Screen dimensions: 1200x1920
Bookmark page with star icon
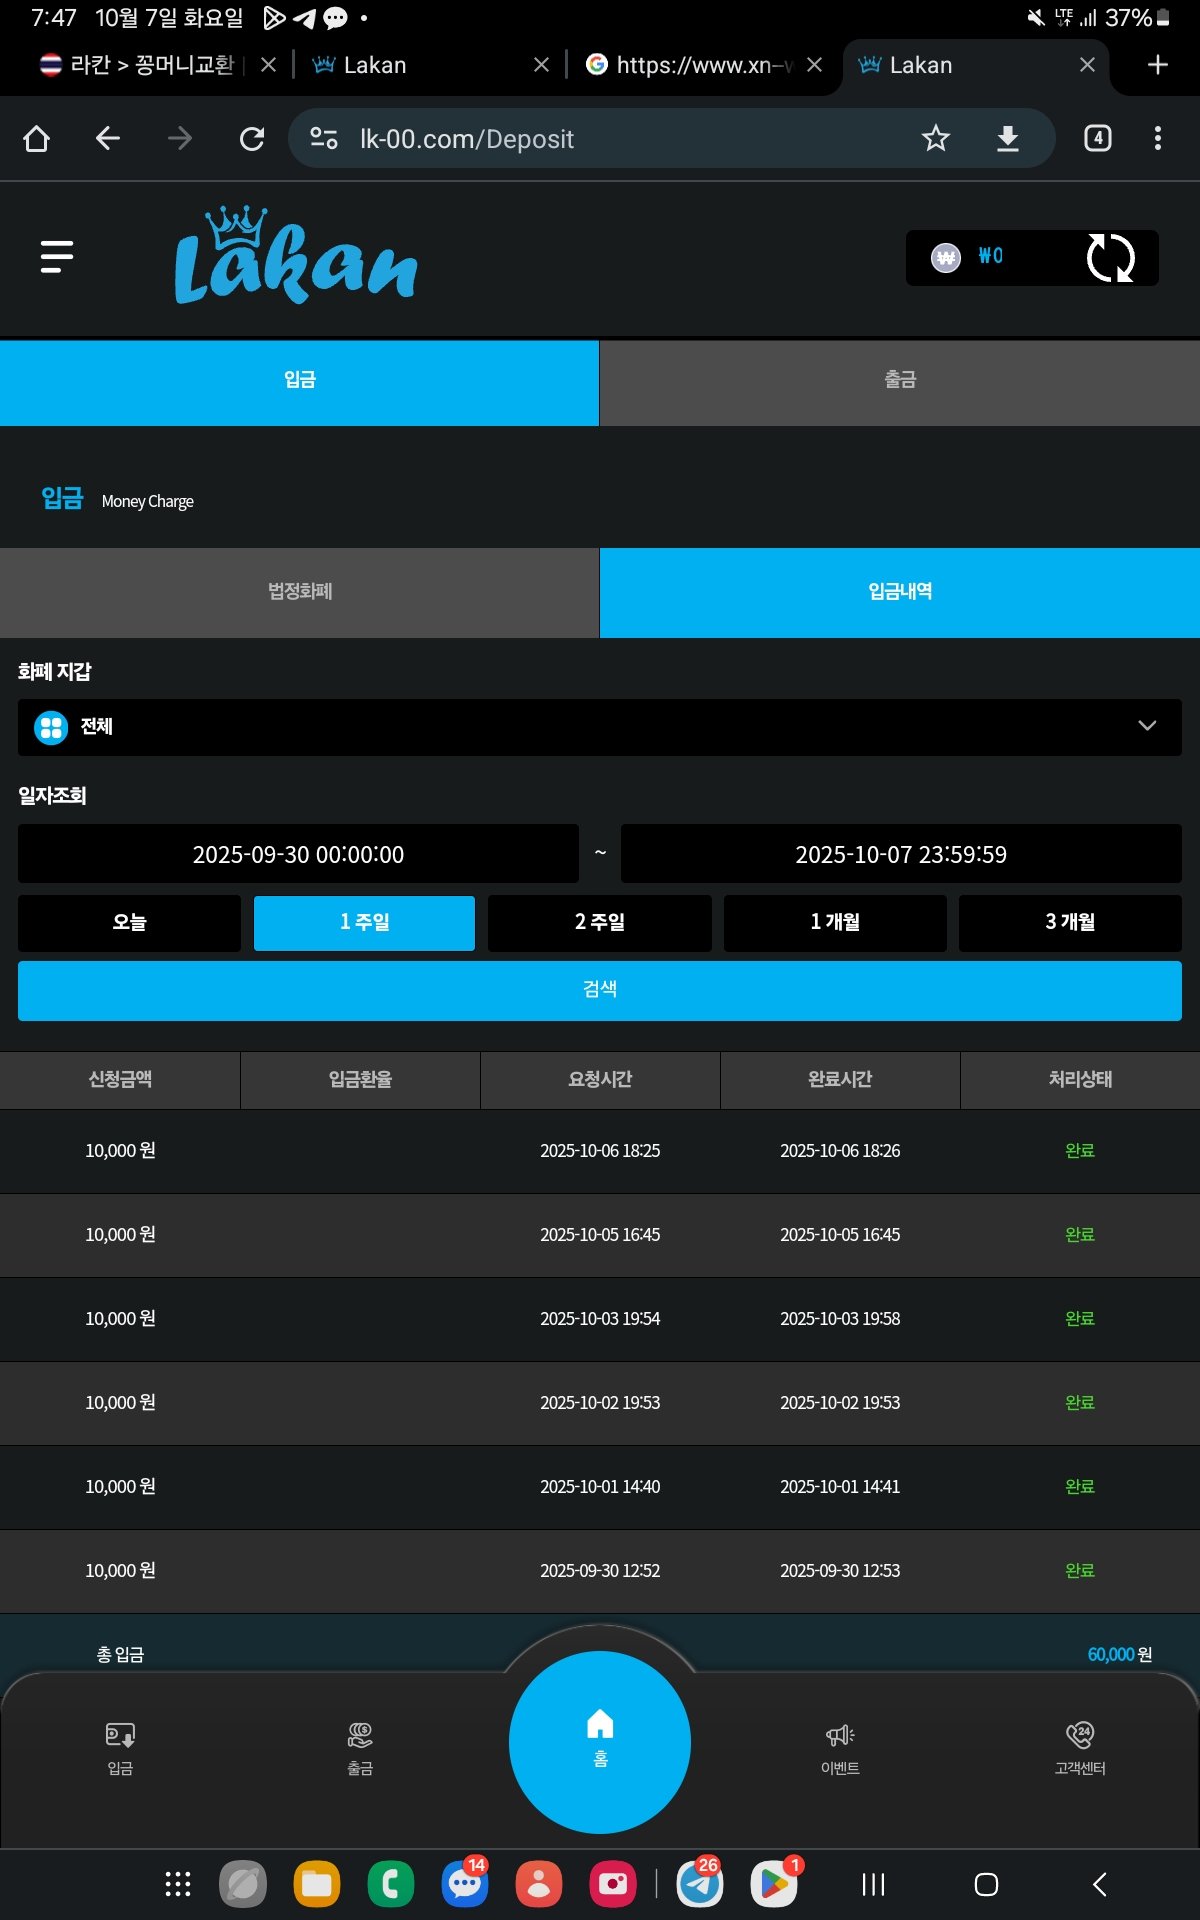click(935, 138)
